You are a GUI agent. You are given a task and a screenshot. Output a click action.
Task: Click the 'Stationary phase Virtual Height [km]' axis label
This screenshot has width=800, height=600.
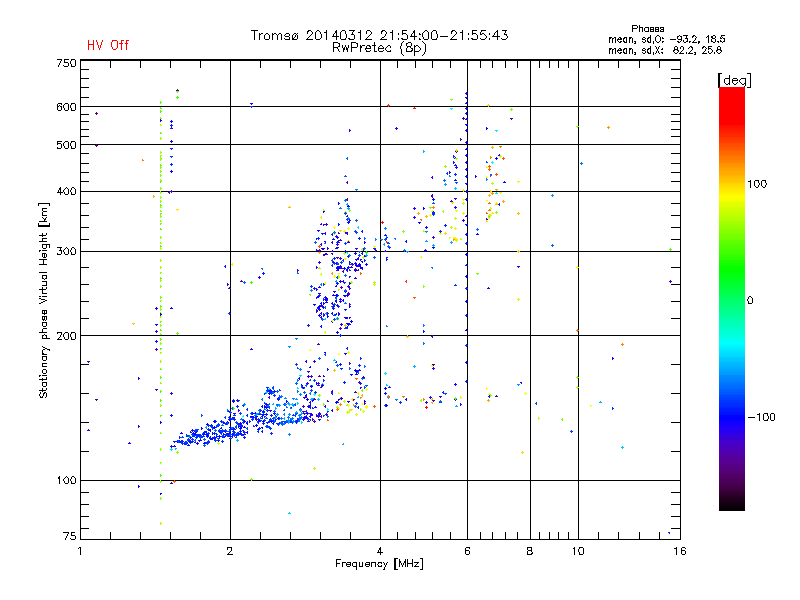coord(44,300)
